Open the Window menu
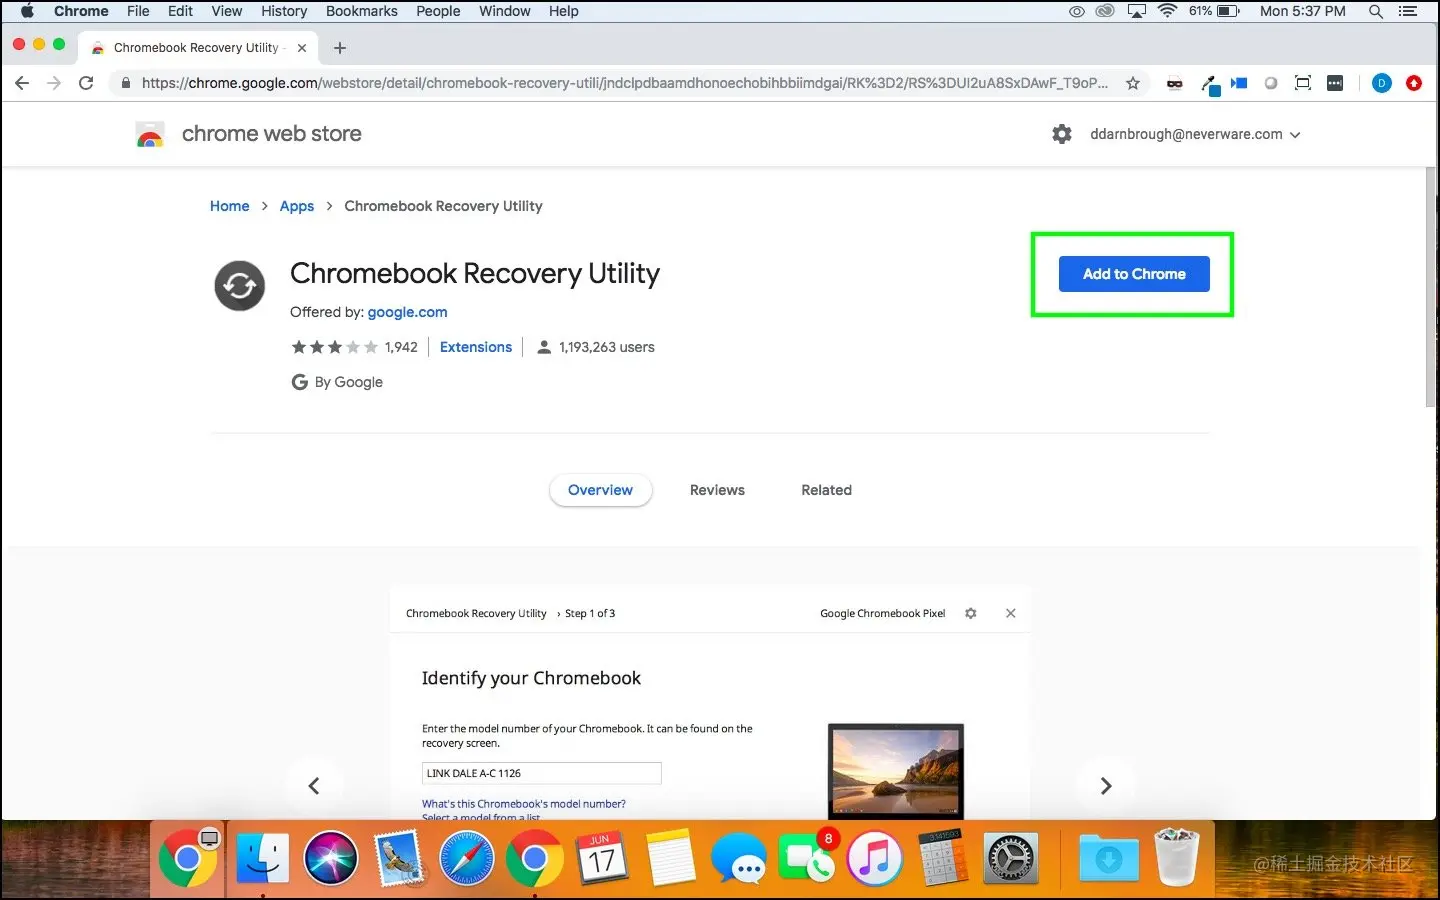 point(504,11)
